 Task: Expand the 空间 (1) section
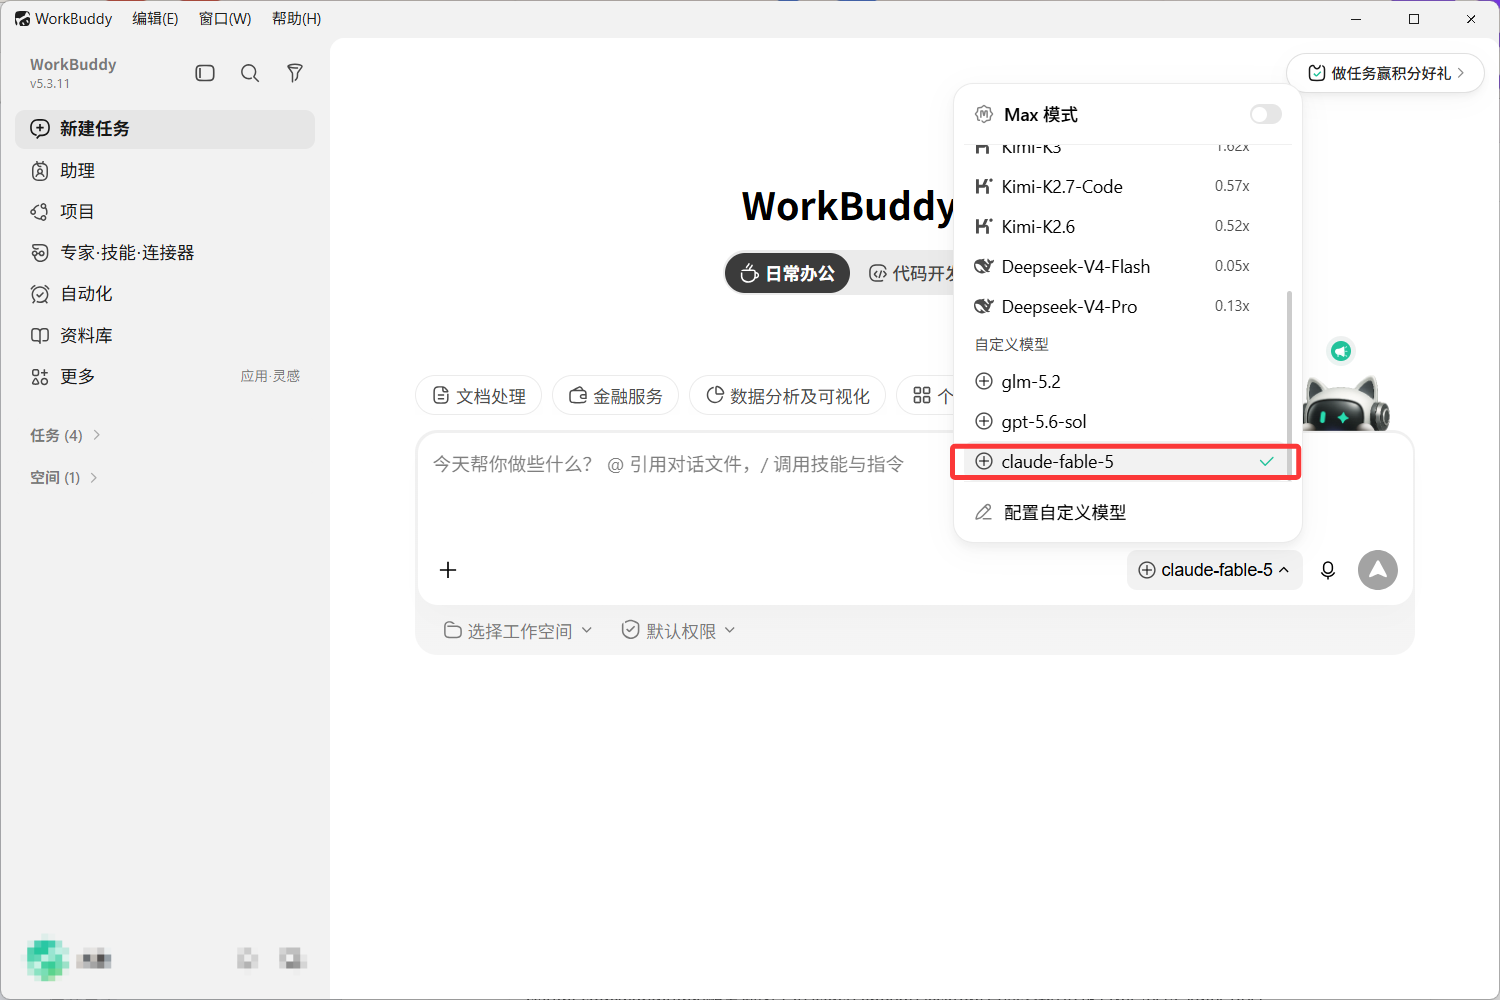point(64,478)
